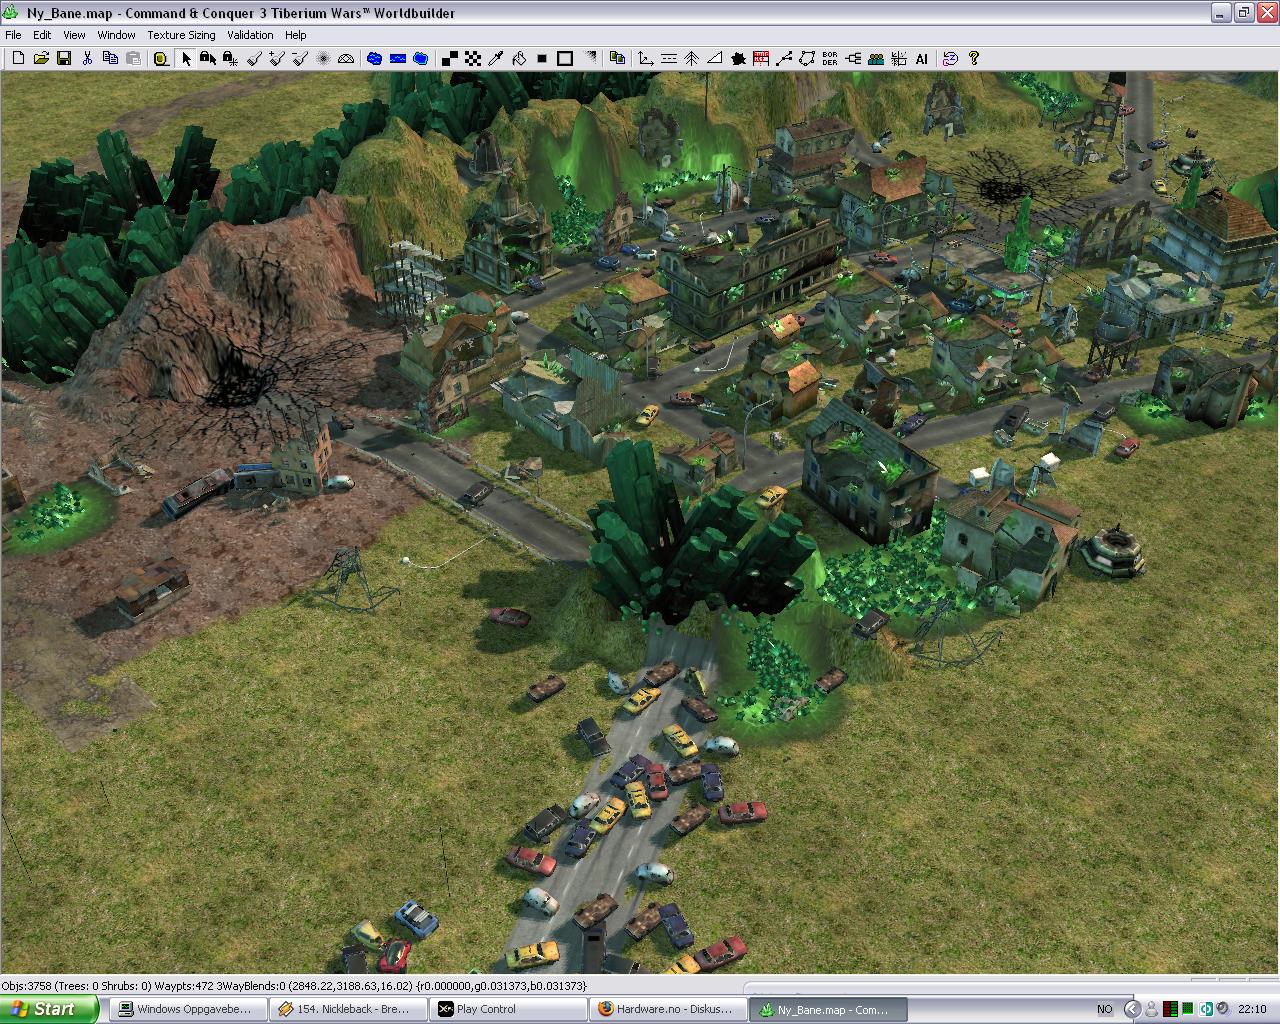Screen dimensions: 1280x1024
Task: Select the yellow tape measure ruler tool
Action: tap(160, 58)
